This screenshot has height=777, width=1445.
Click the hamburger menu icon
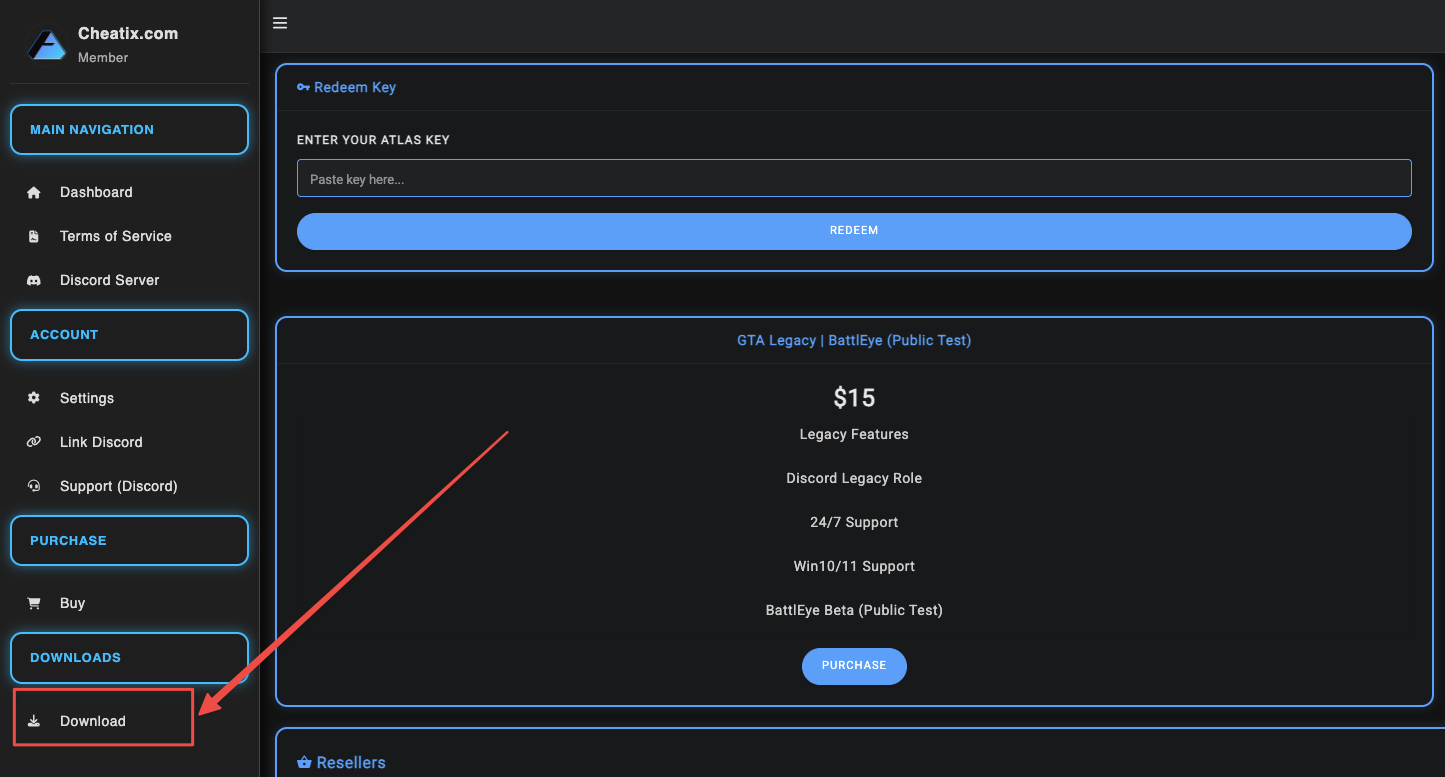point(280,23)
